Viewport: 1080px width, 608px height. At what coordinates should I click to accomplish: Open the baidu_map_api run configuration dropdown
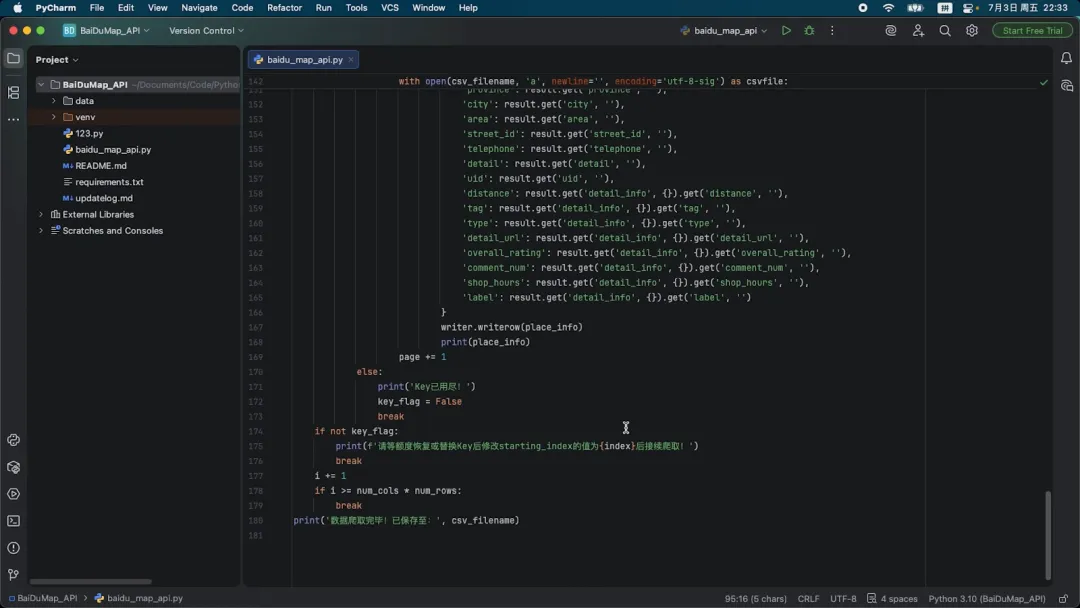tap(723, 30)
